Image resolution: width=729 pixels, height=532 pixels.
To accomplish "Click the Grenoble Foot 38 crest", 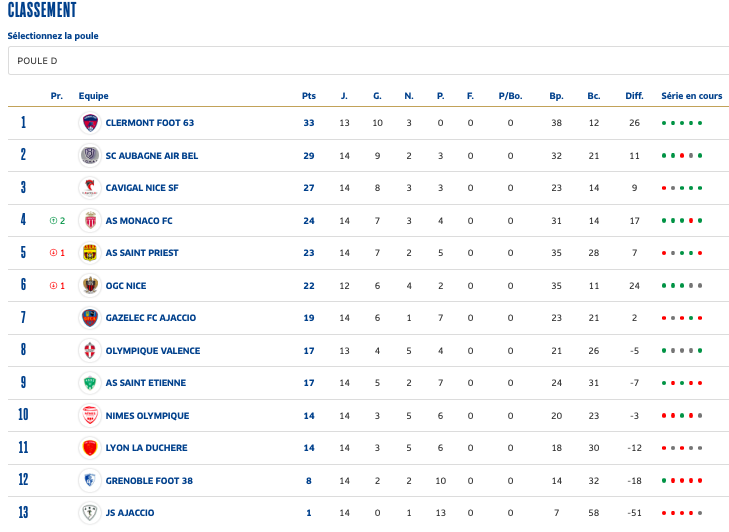I will point(90,481).
